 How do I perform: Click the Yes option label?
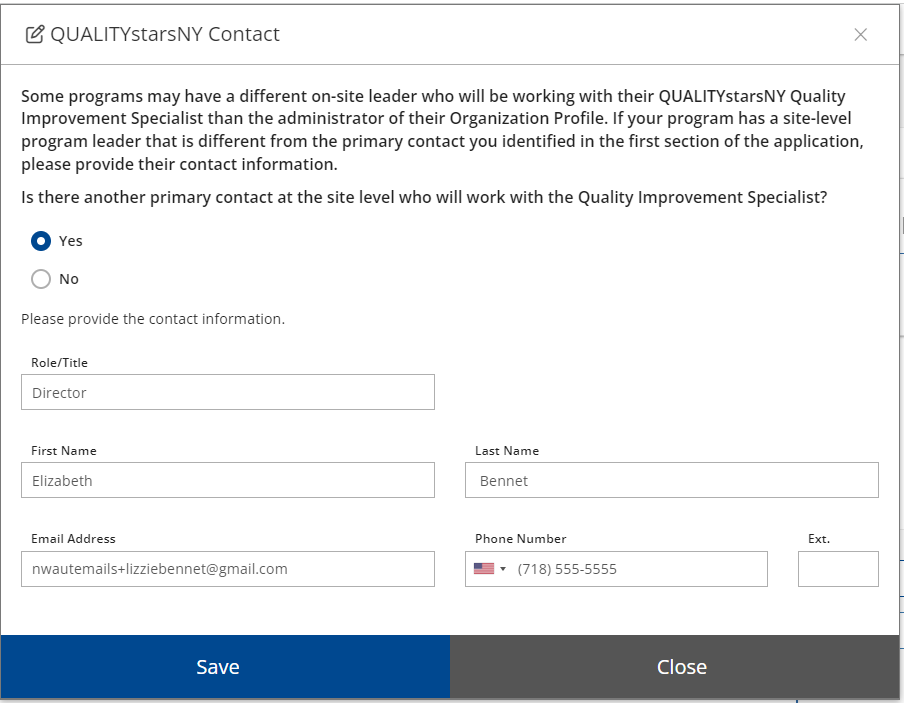coord(71,241)
